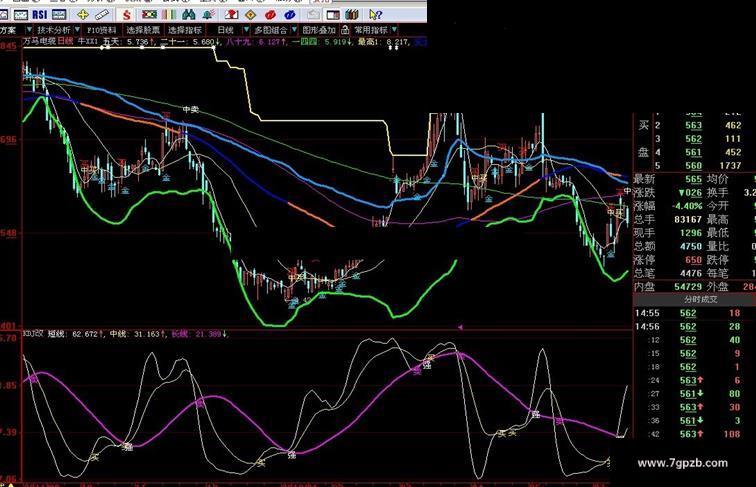Click the 二十一 moving average value 5.680

pyautogui.click(x=202, y=42)
